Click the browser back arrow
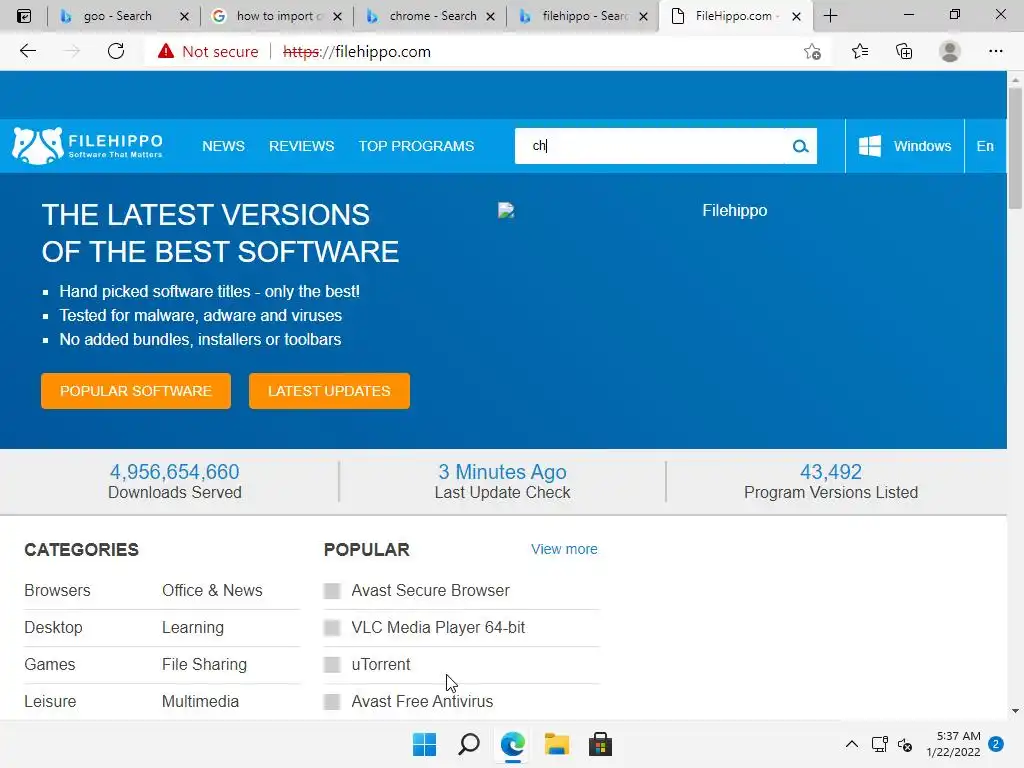 (27, 51)
